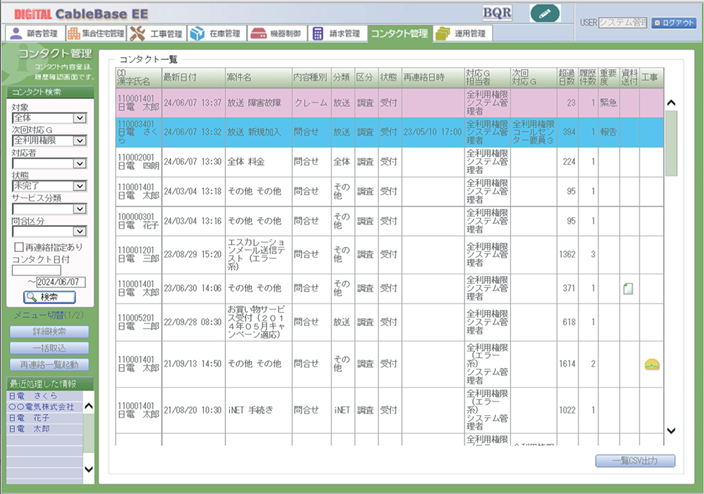Viewport: 704px width, 494px height.
Task: Click the yellow 工事 icon in table row
Action: coord(651,364)
